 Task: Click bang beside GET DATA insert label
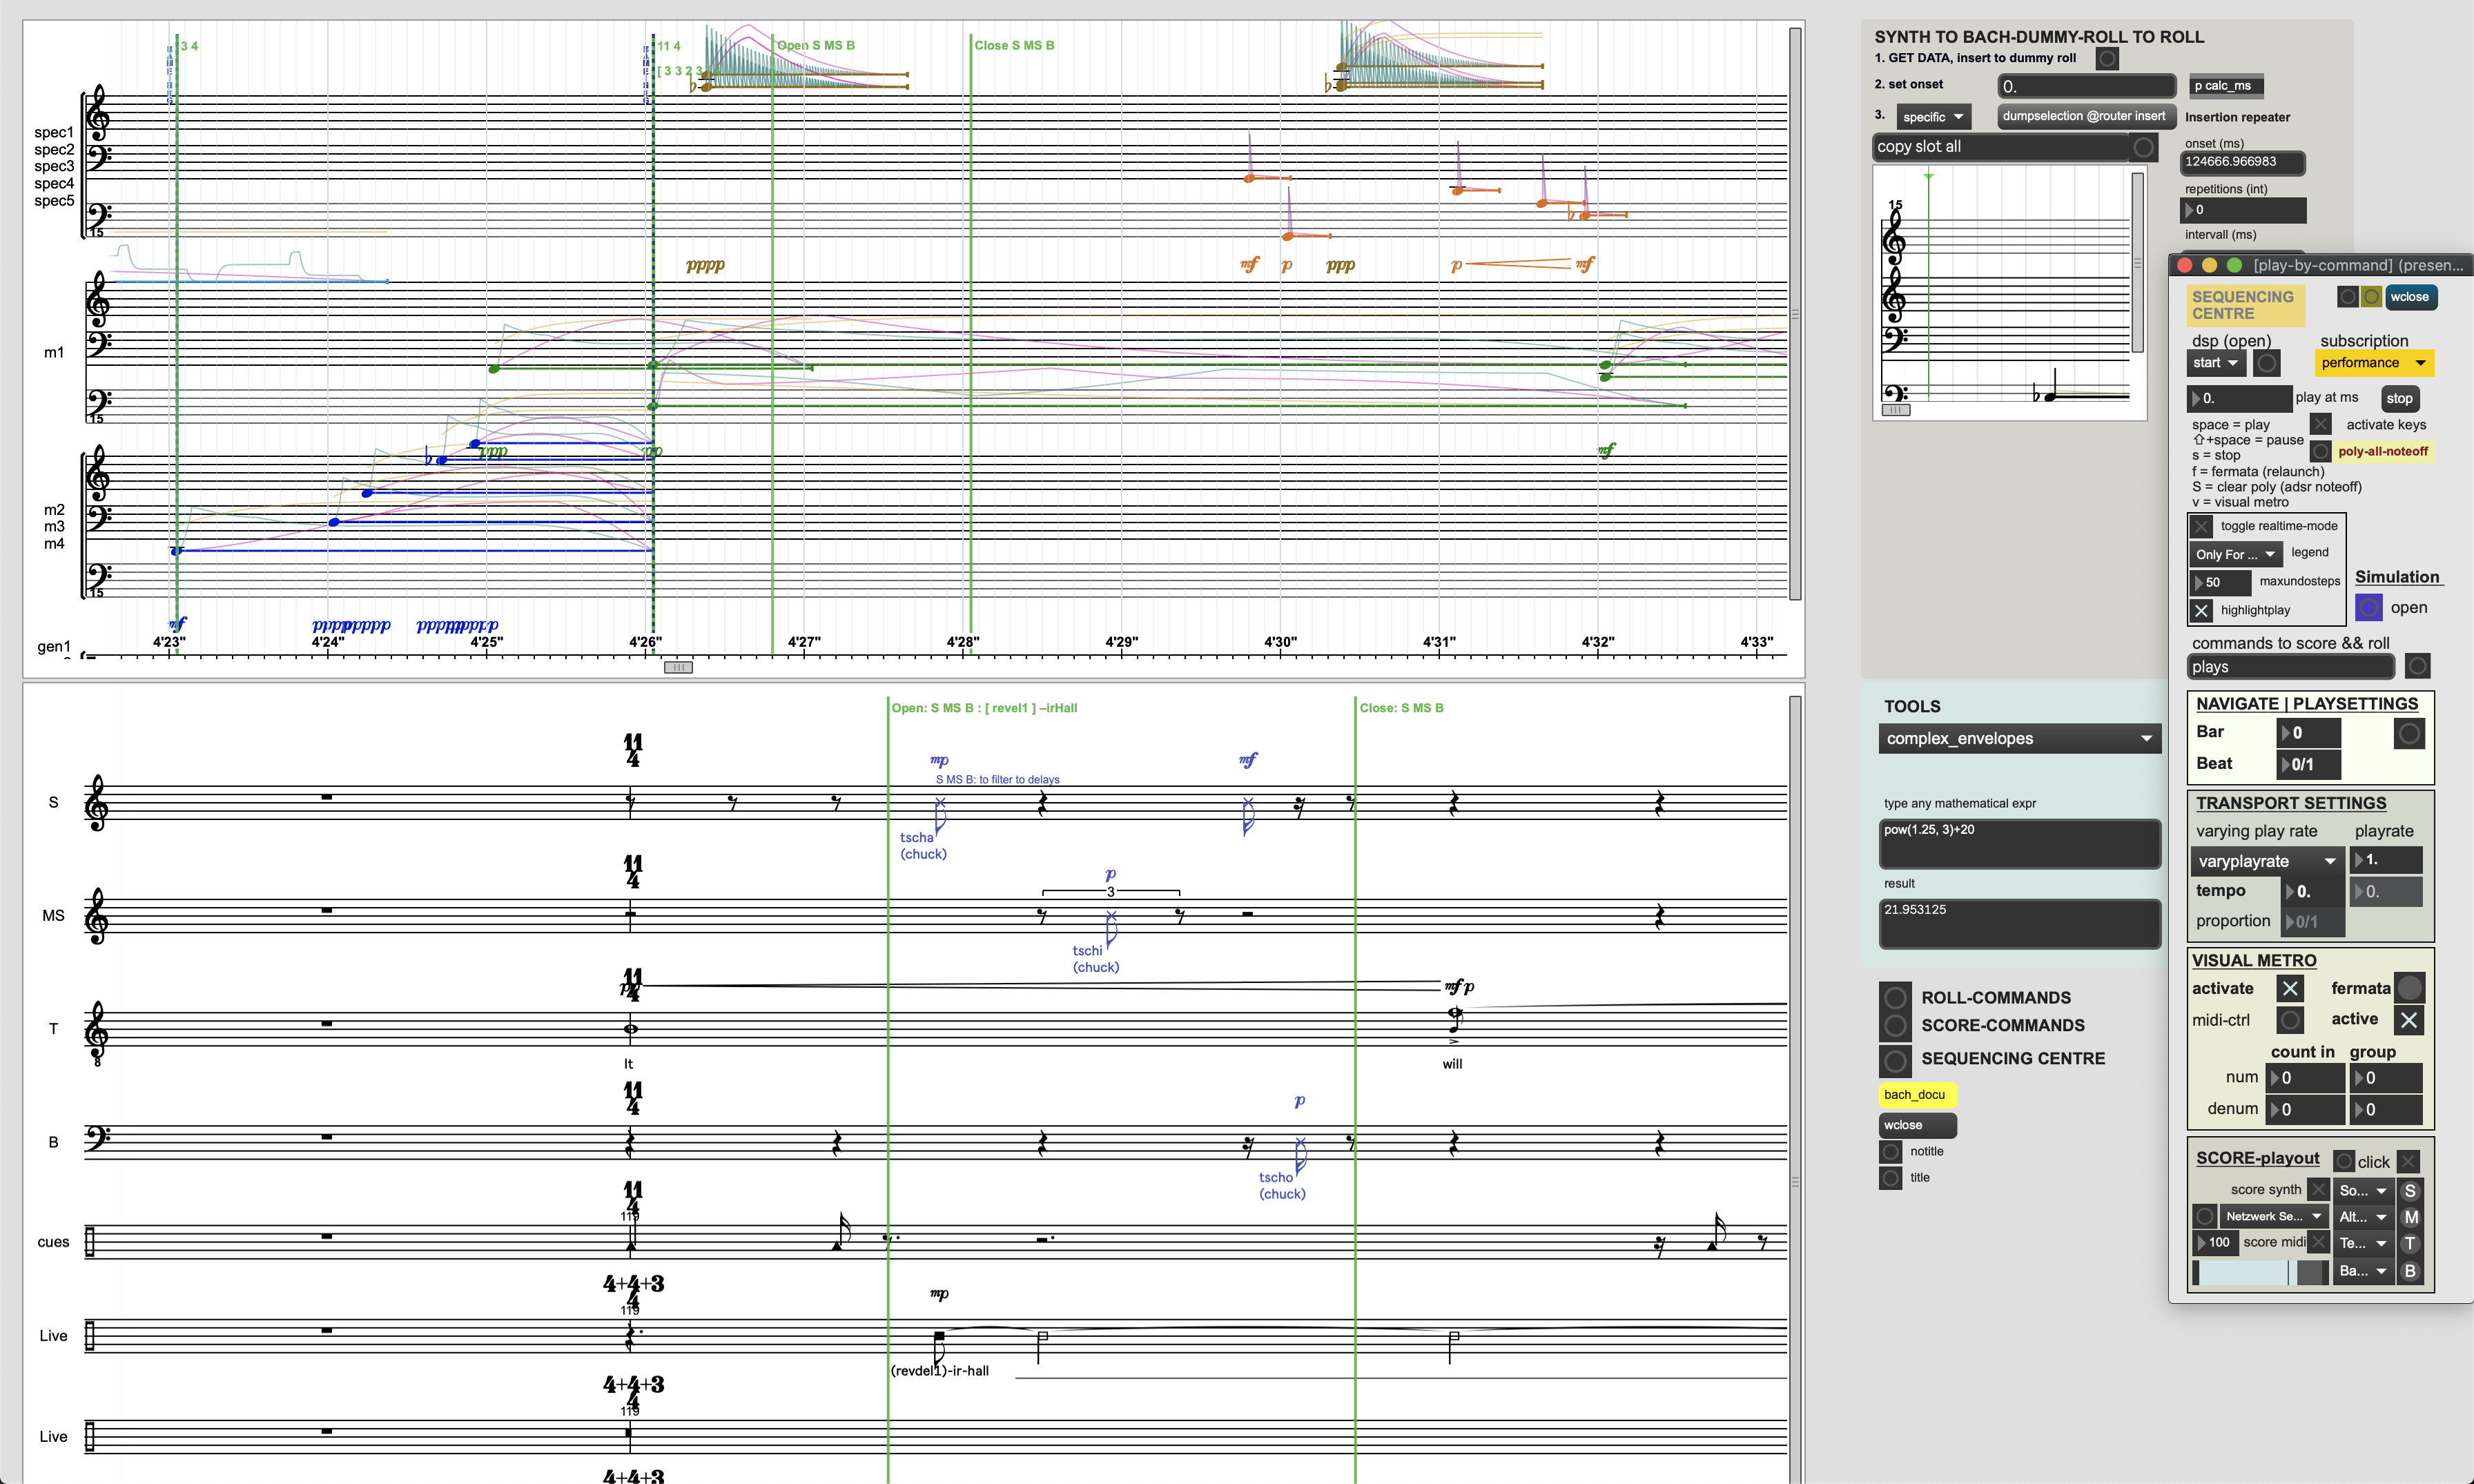[x=2107, y=59]
